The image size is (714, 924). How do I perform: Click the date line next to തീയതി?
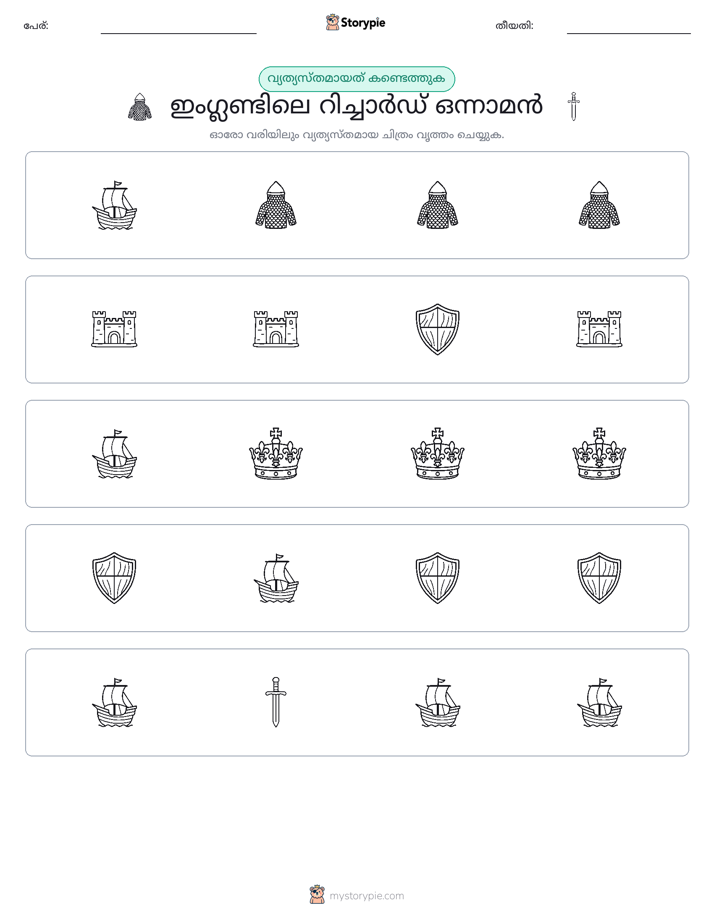629,29
